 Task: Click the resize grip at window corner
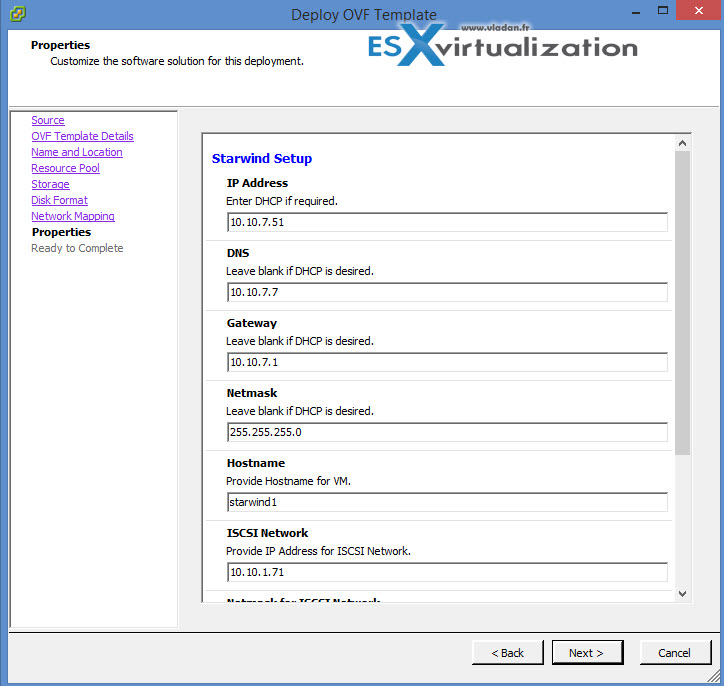tap(713, 676)
